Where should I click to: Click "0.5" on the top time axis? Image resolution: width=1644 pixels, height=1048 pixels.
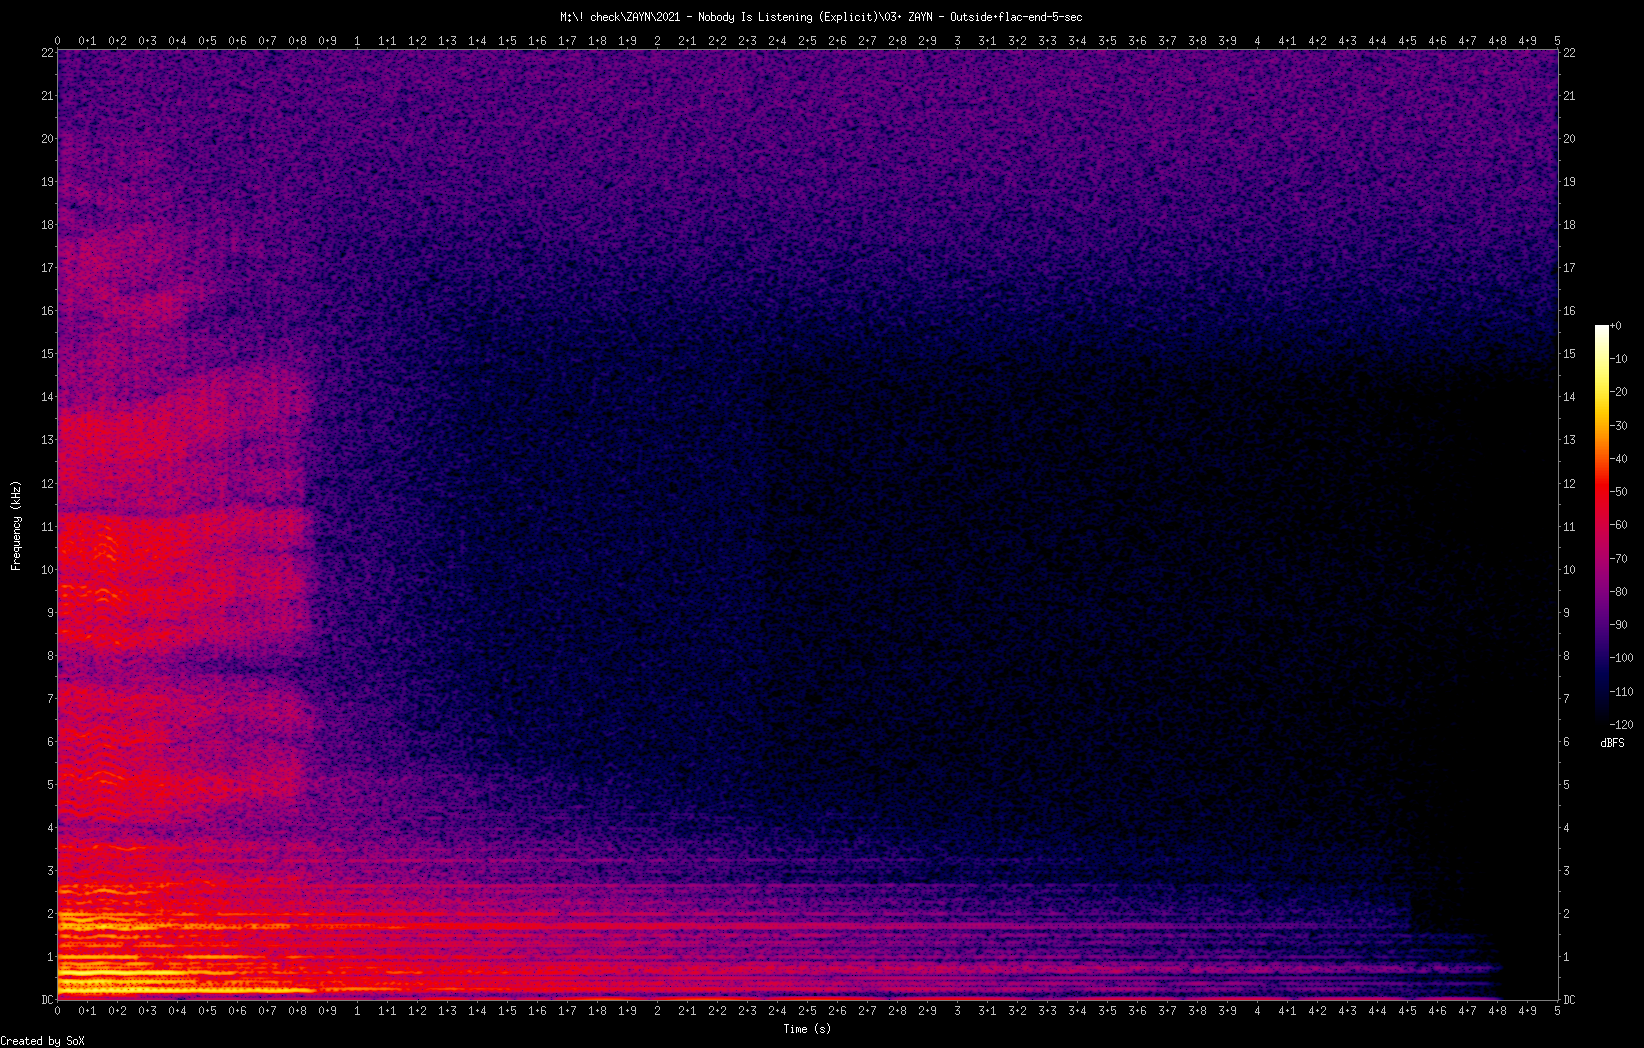pyautogui.click(x=207, y=41)
